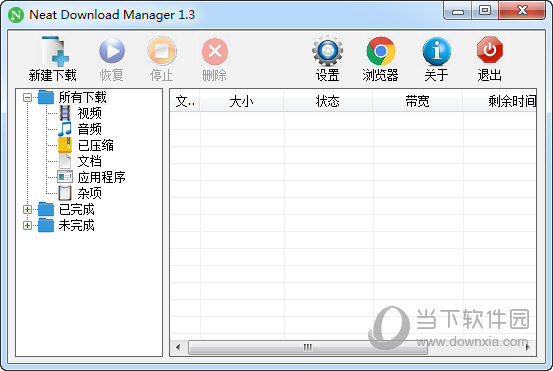Minimize the Neat Download Manager window
Screen dimensions: 553x371
click(458, 11)
